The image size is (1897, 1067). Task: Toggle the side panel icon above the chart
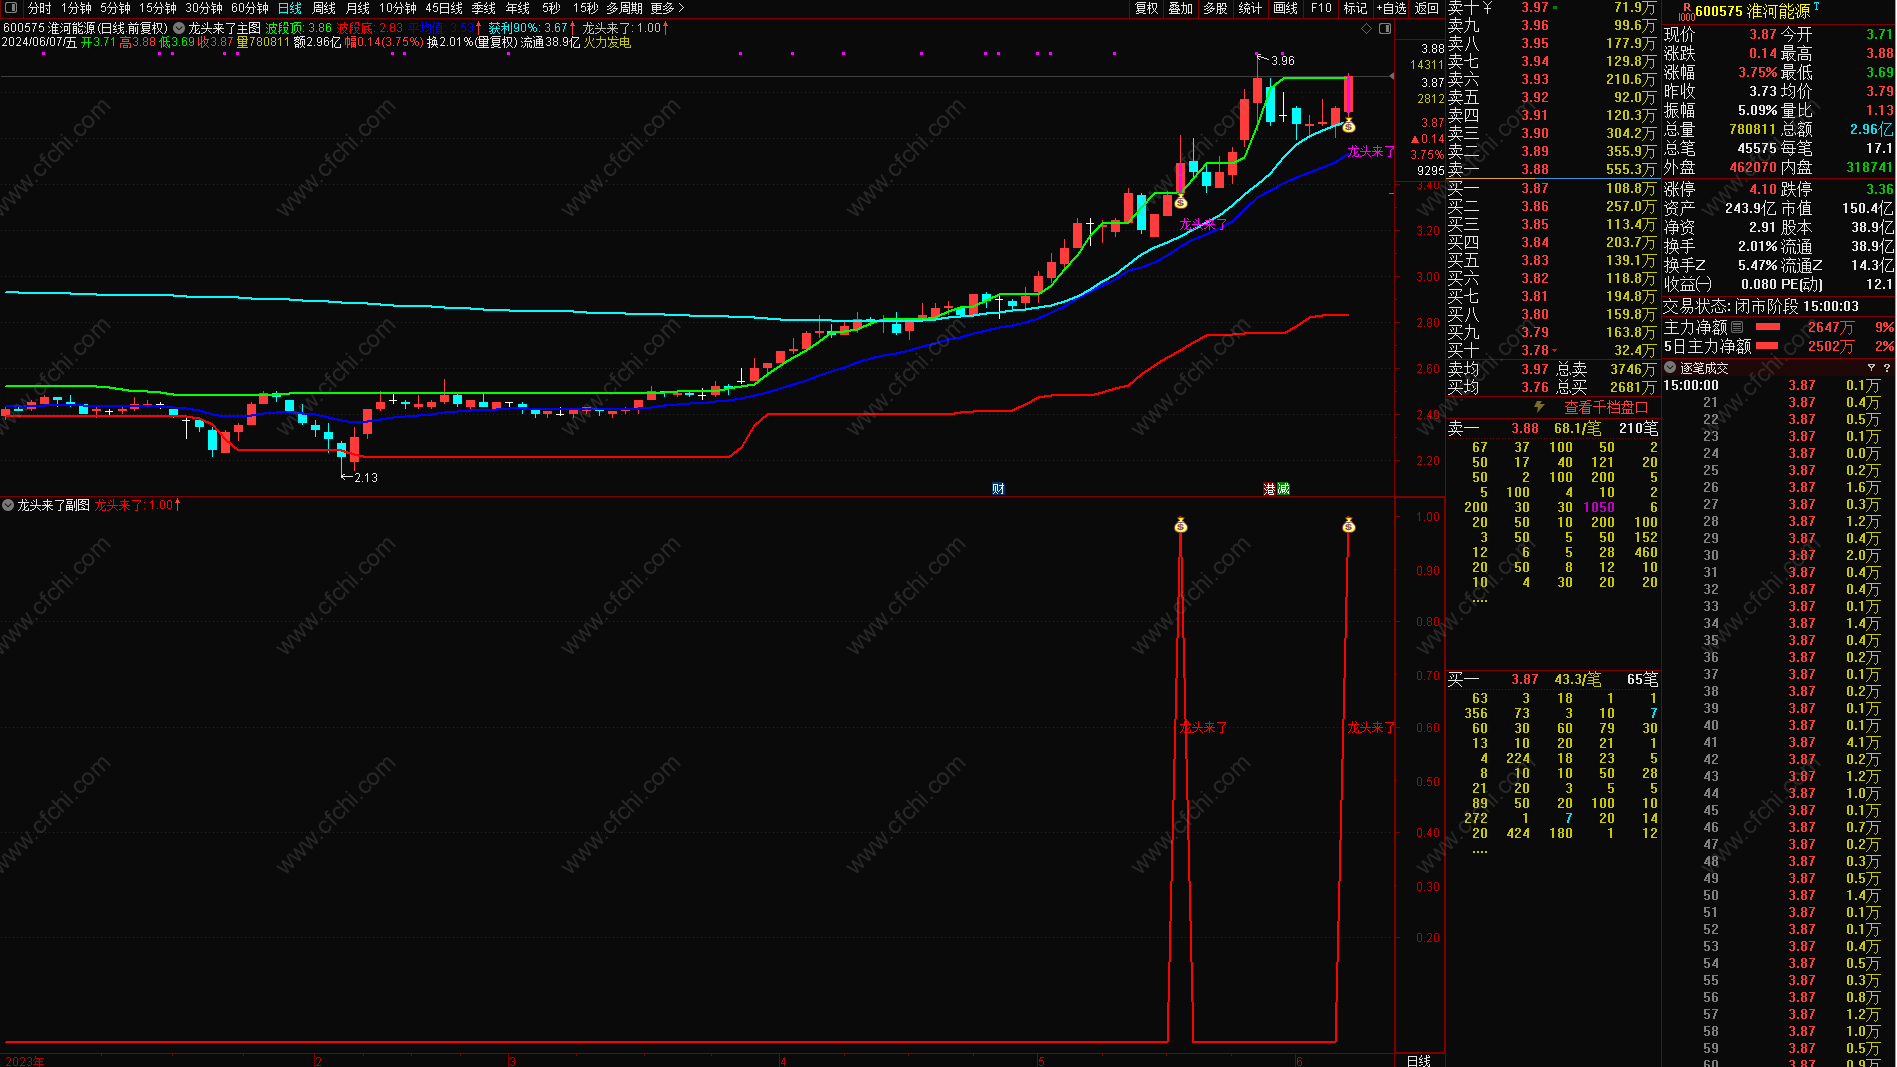(1385, 28)
